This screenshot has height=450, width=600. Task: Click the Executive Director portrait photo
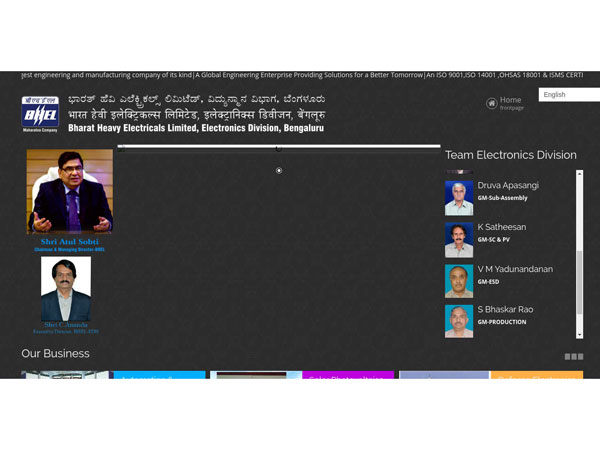tap(66, 289)
